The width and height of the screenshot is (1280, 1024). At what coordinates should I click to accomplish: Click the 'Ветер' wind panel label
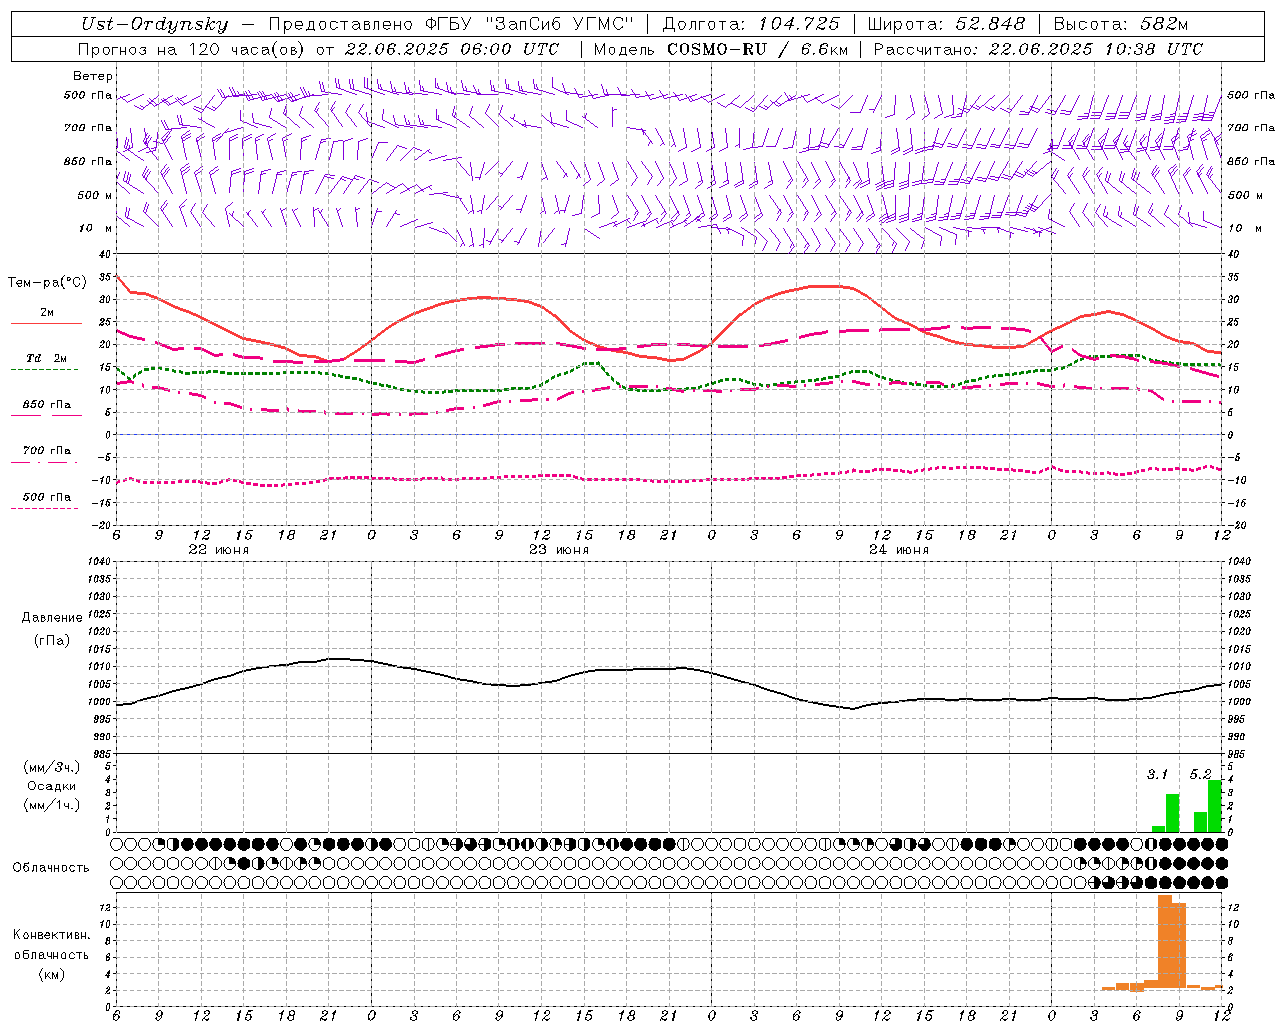93,76
